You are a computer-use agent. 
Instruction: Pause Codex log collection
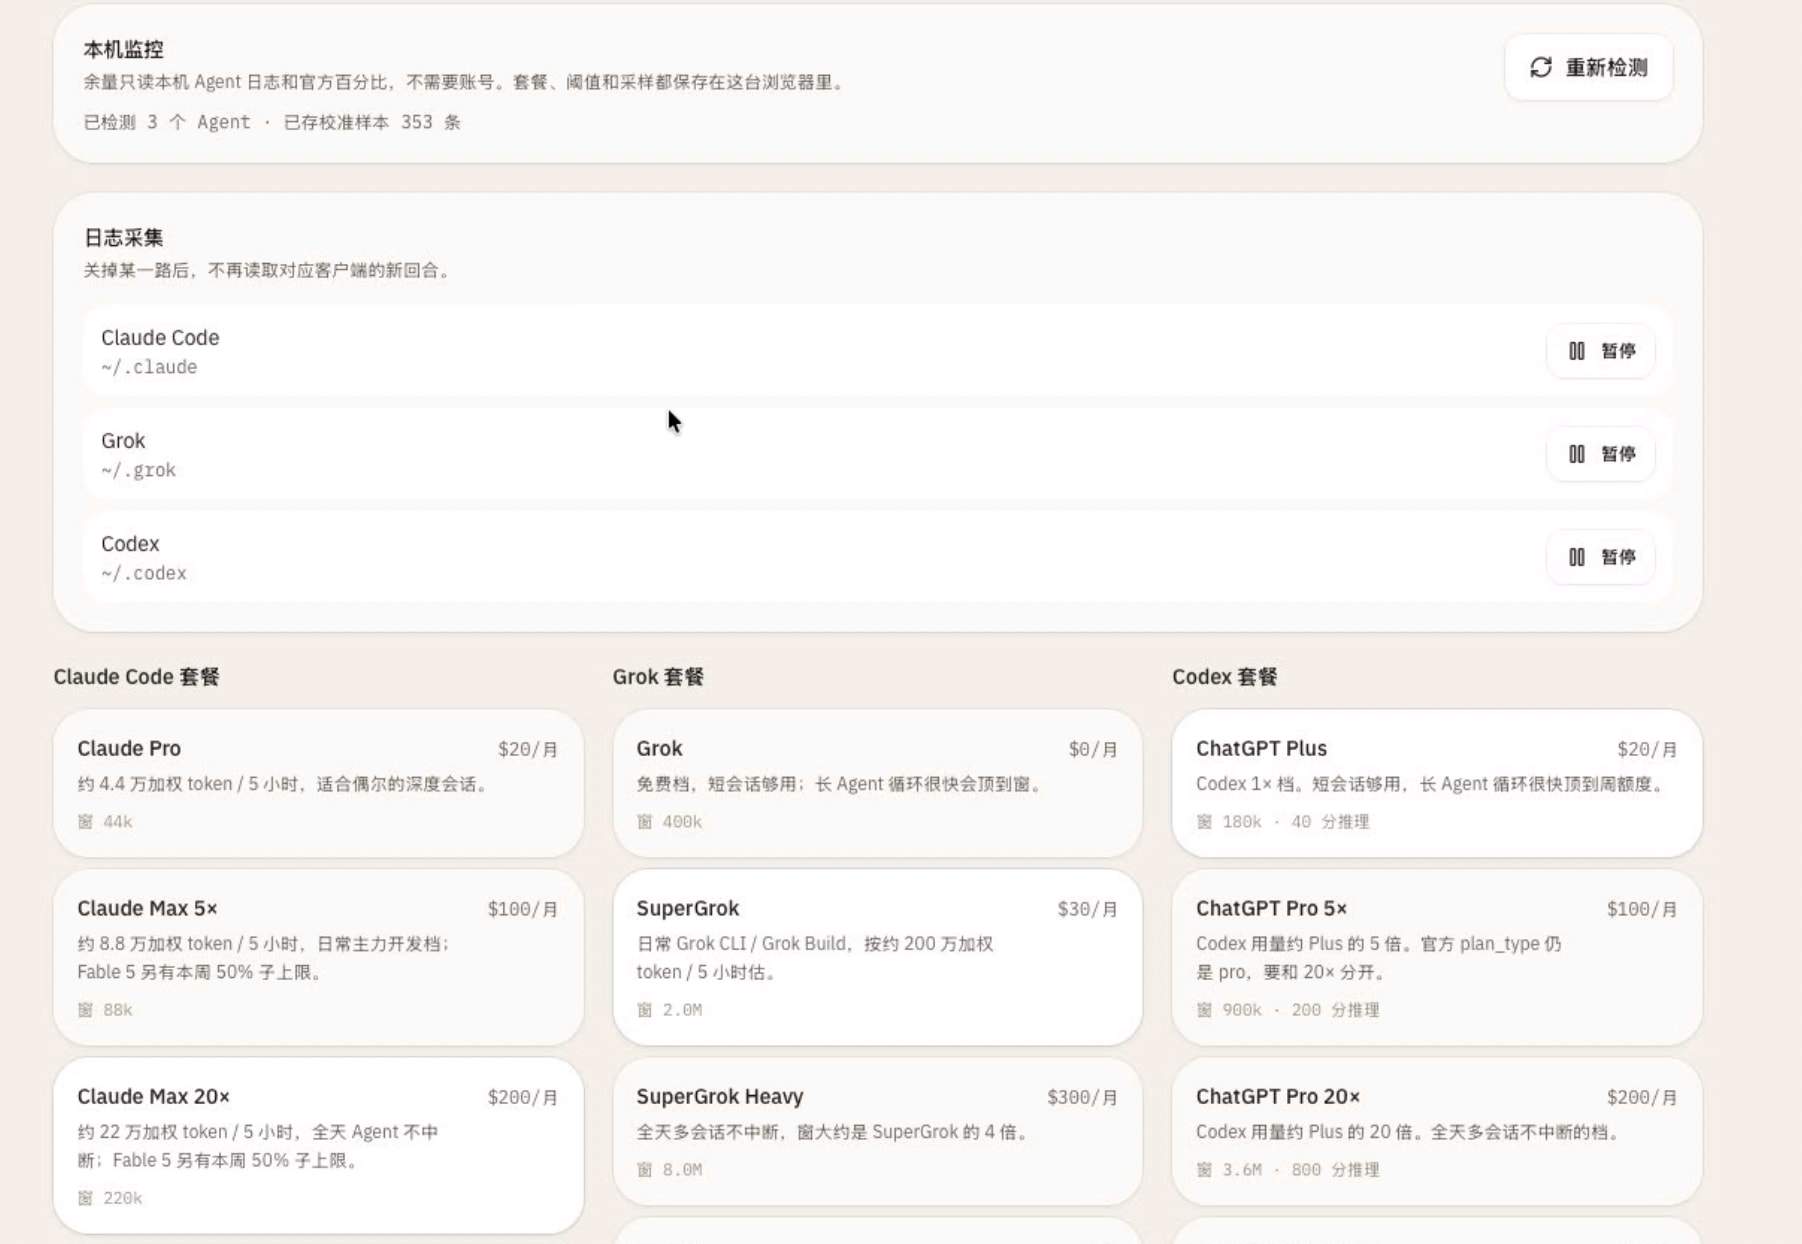pyautogui.click(x=1600, y=557)
